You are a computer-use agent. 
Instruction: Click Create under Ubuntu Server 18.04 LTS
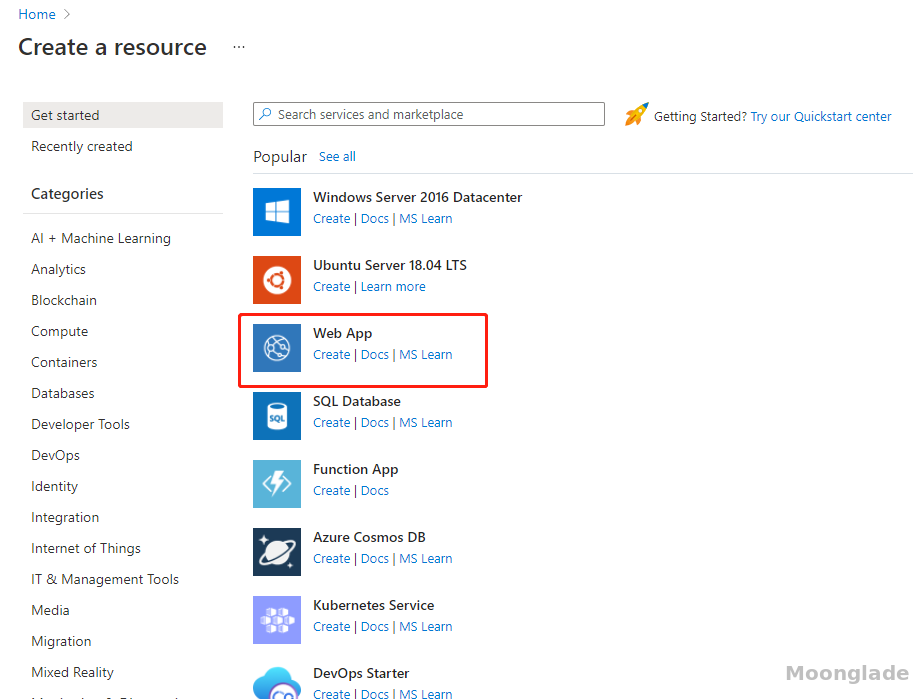click(331, 286)
